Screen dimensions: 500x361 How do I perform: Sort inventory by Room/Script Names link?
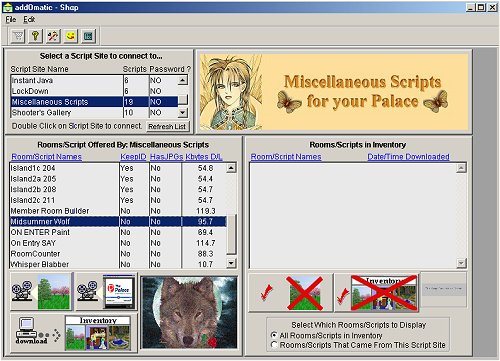click(286, 156)
